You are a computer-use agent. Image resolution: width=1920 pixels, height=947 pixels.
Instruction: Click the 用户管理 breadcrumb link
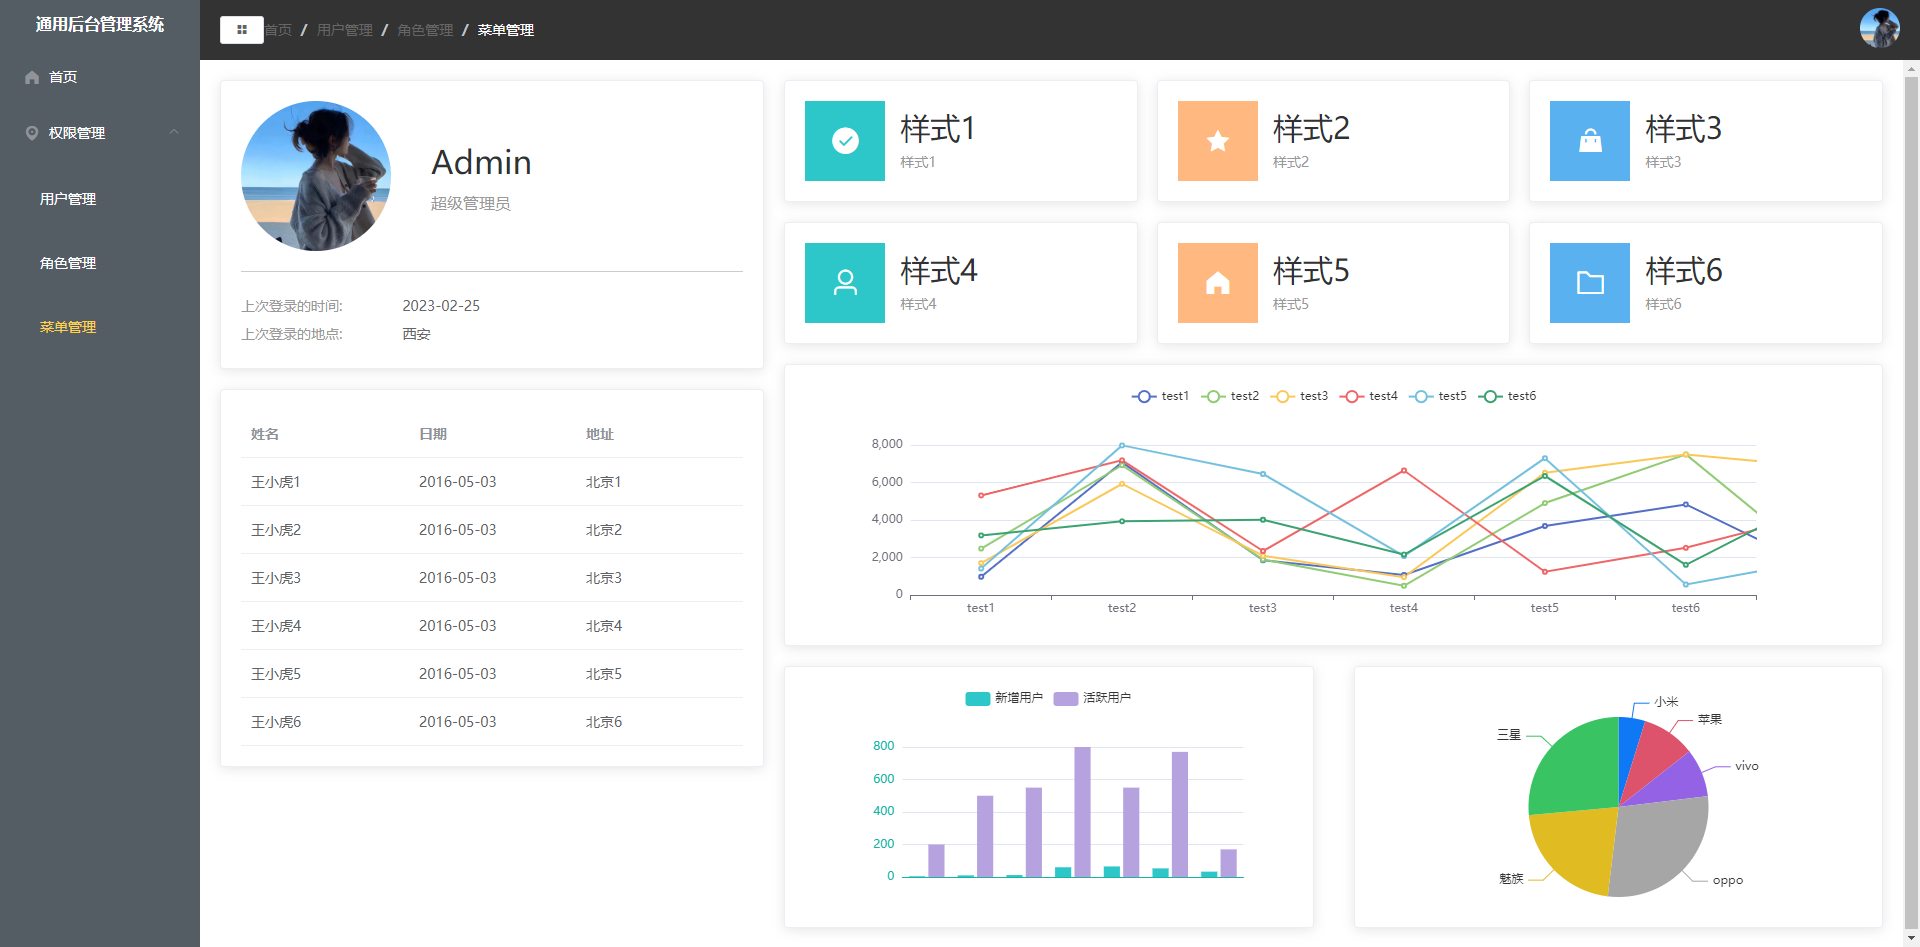pyautogui.click(x=344, y=30)
